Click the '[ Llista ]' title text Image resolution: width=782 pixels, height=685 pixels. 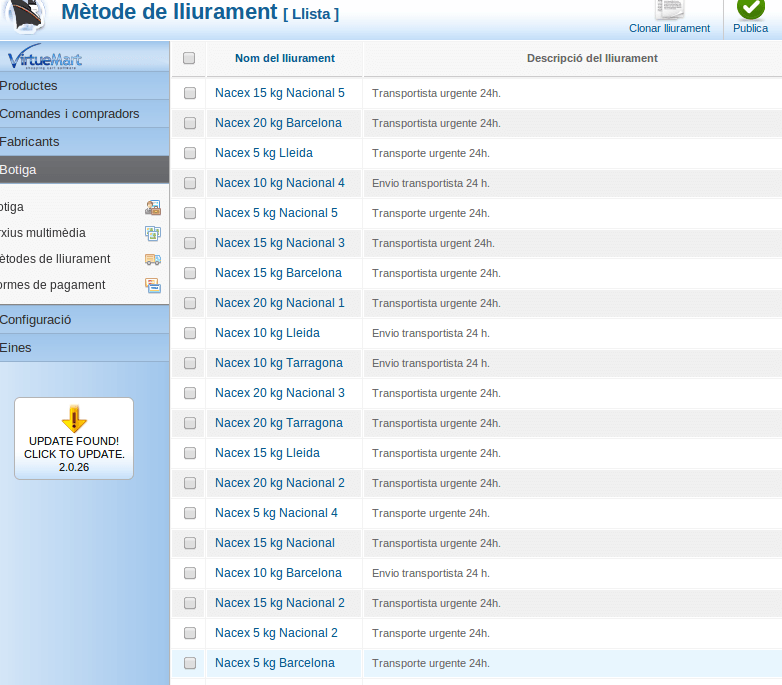point(311,14)
